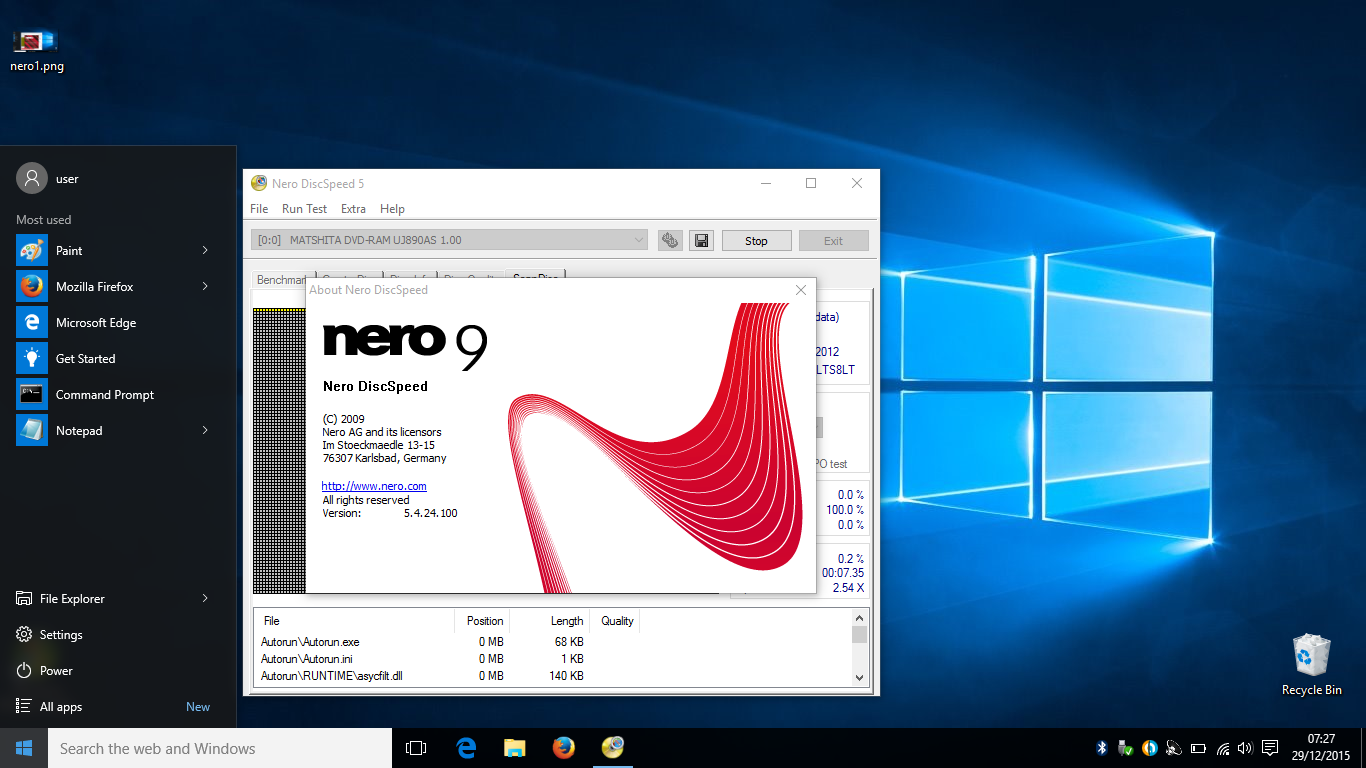Expand the MATSHITA DVD-RAM drive dropdown

640,240
